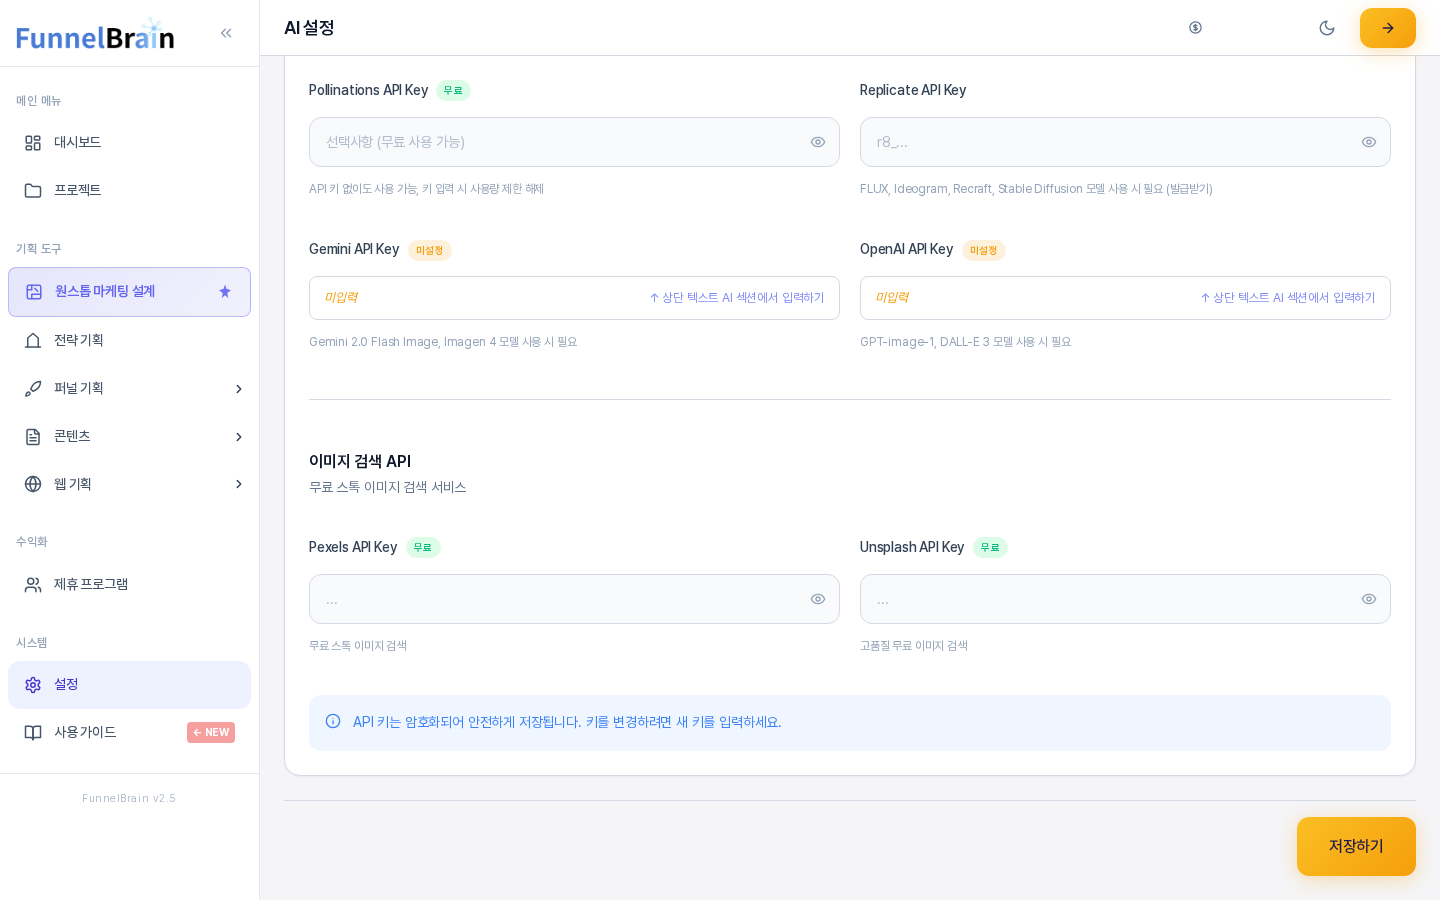Click the document icon for 콘텐츠
The width and height of the screenshot is (1440, 900).
click(x=33, y=437)
